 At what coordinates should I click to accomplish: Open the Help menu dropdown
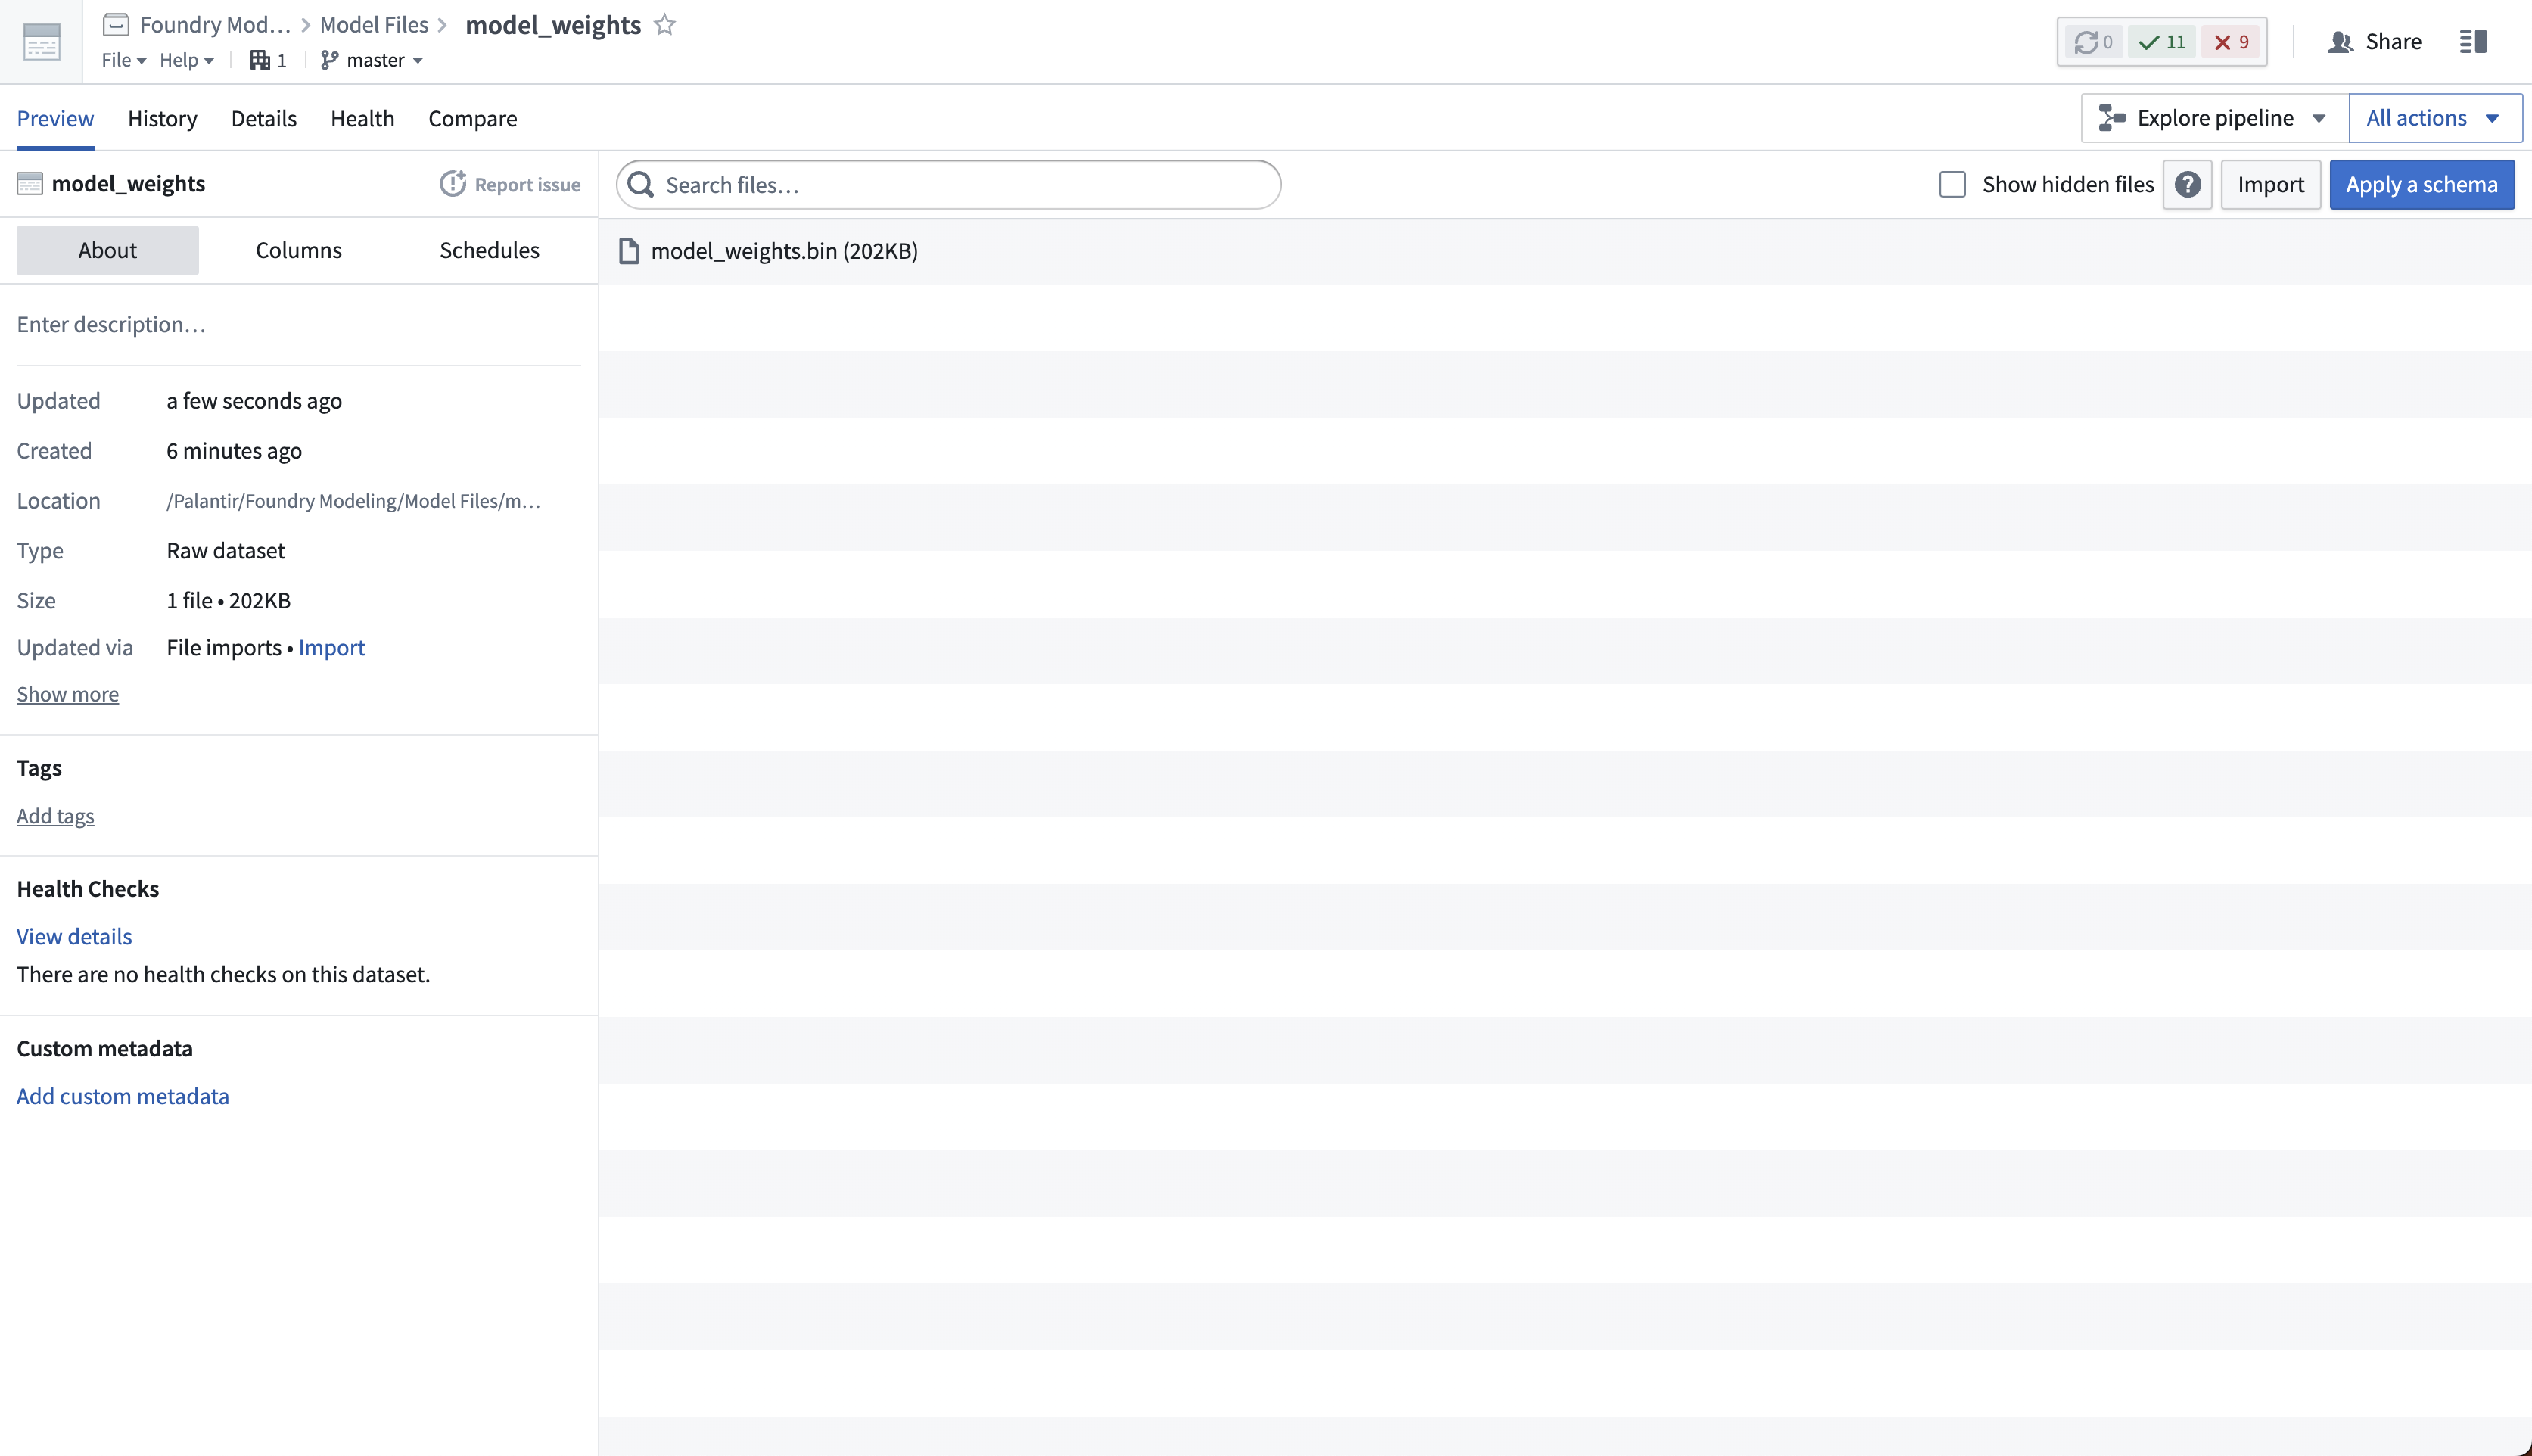pyautogui.click(x=187, y=60)
